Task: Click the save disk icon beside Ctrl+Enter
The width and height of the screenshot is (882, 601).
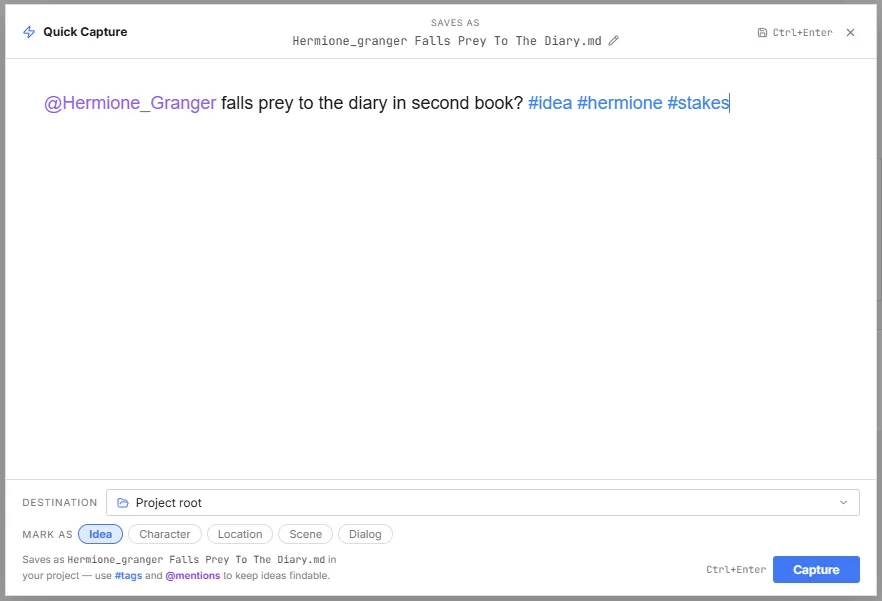Action: [762, 33]
